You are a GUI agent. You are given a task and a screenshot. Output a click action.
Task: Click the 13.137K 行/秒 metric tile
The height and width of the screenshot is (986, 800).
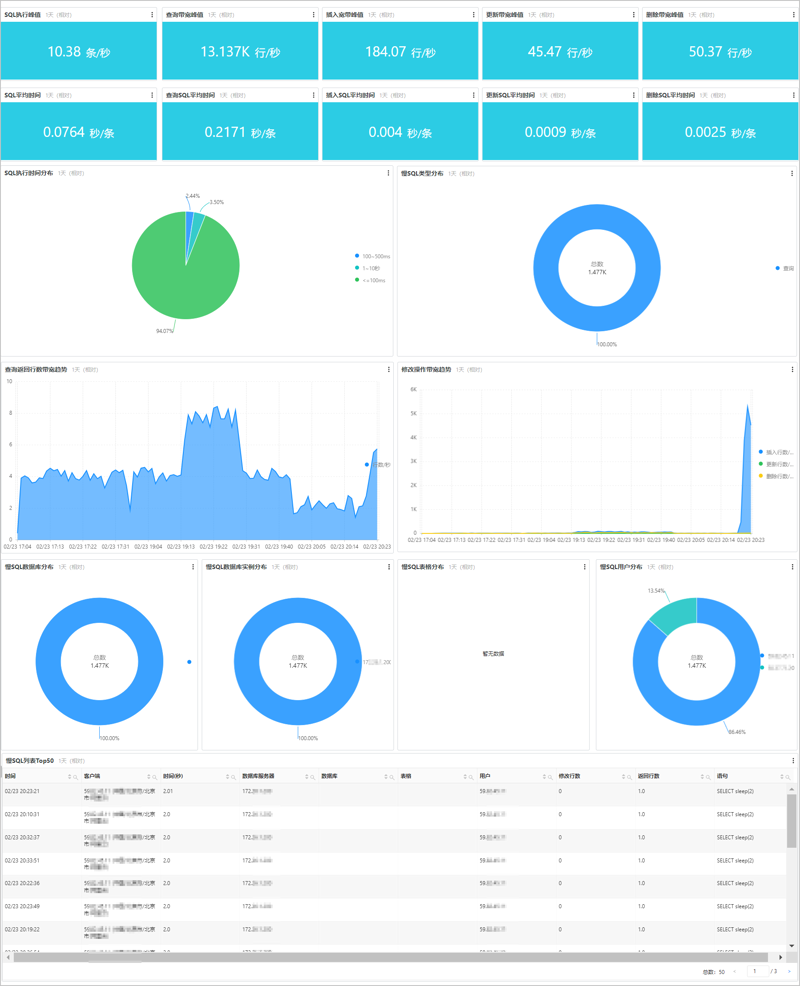pyautogui.click(x=240, y=51)
